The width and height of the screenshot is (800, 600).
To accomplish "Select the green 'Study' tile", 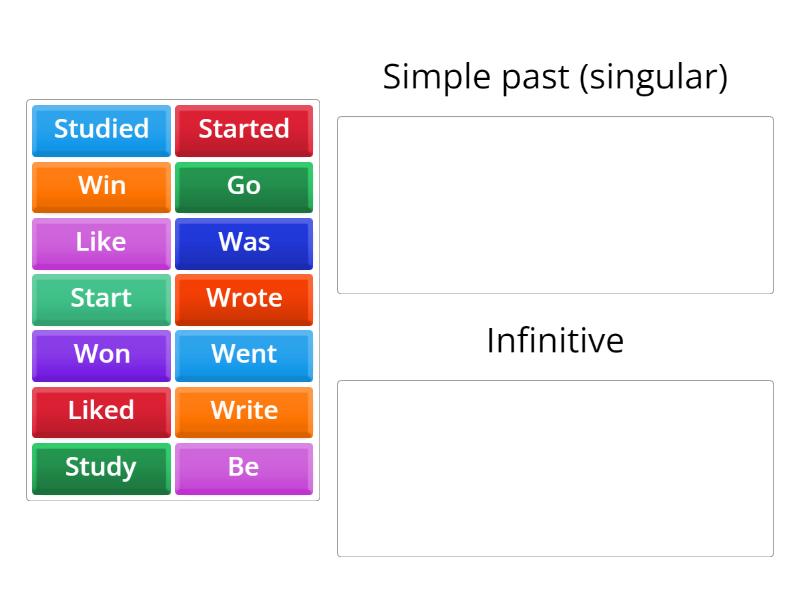I will pos(100,467).
